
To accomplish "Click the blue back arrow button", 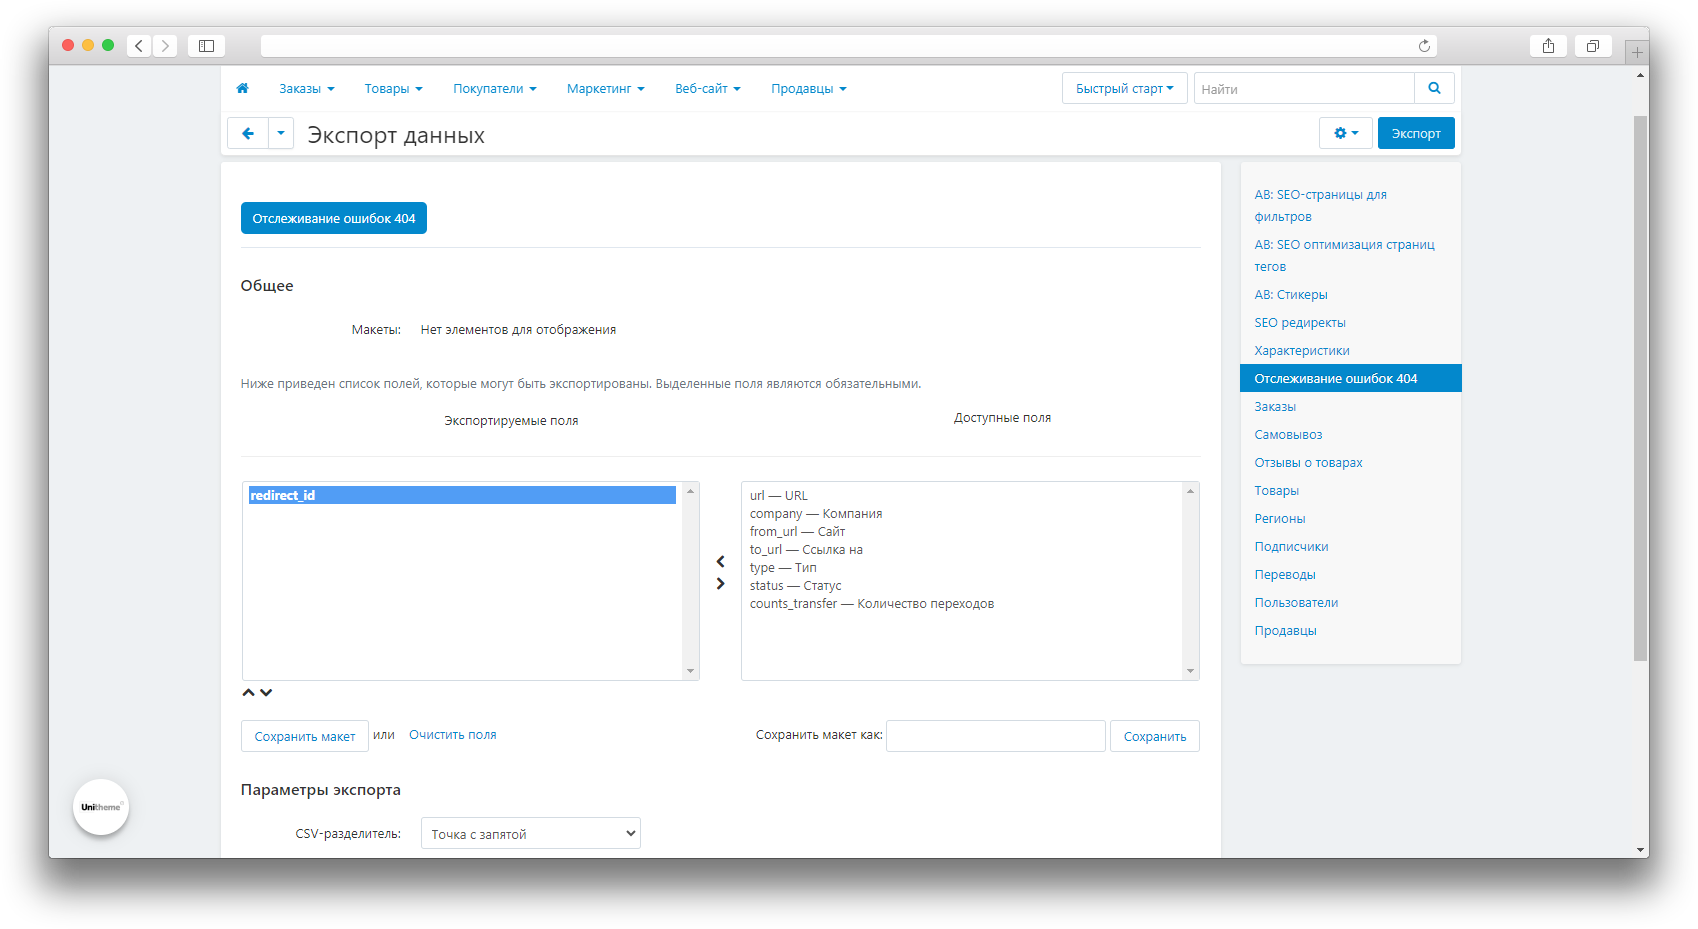I will point(248,133).
